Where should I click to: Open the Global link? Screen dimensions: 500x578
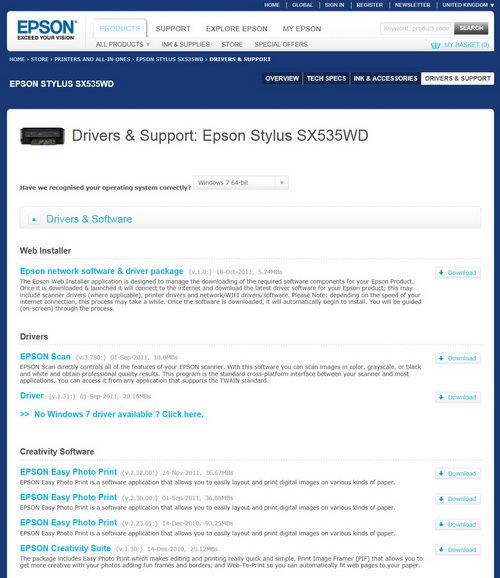(x=302, y=5)
